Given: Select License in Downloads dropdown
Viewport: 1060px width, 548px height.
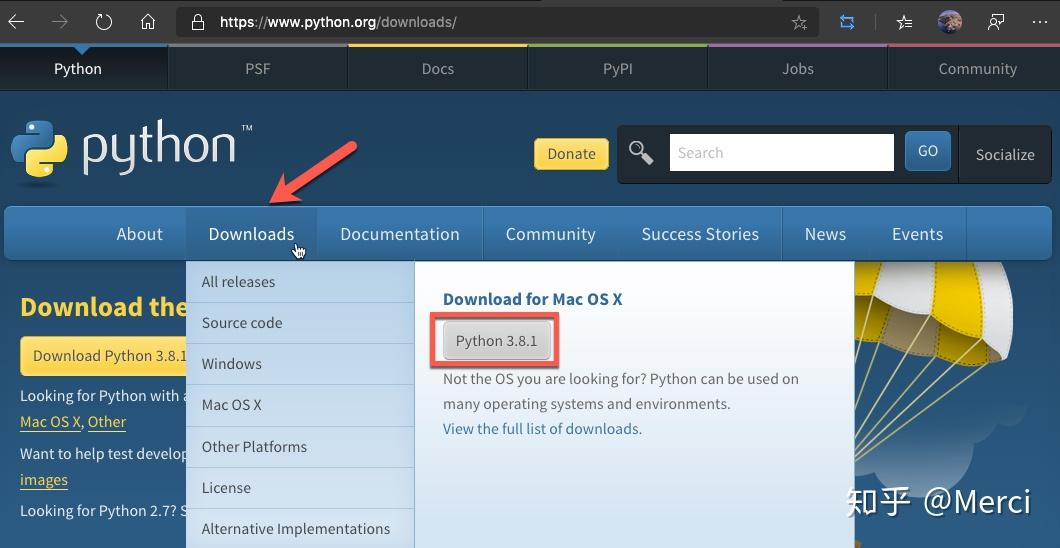Looking at the screenshot, I should (x=300, y=488).
